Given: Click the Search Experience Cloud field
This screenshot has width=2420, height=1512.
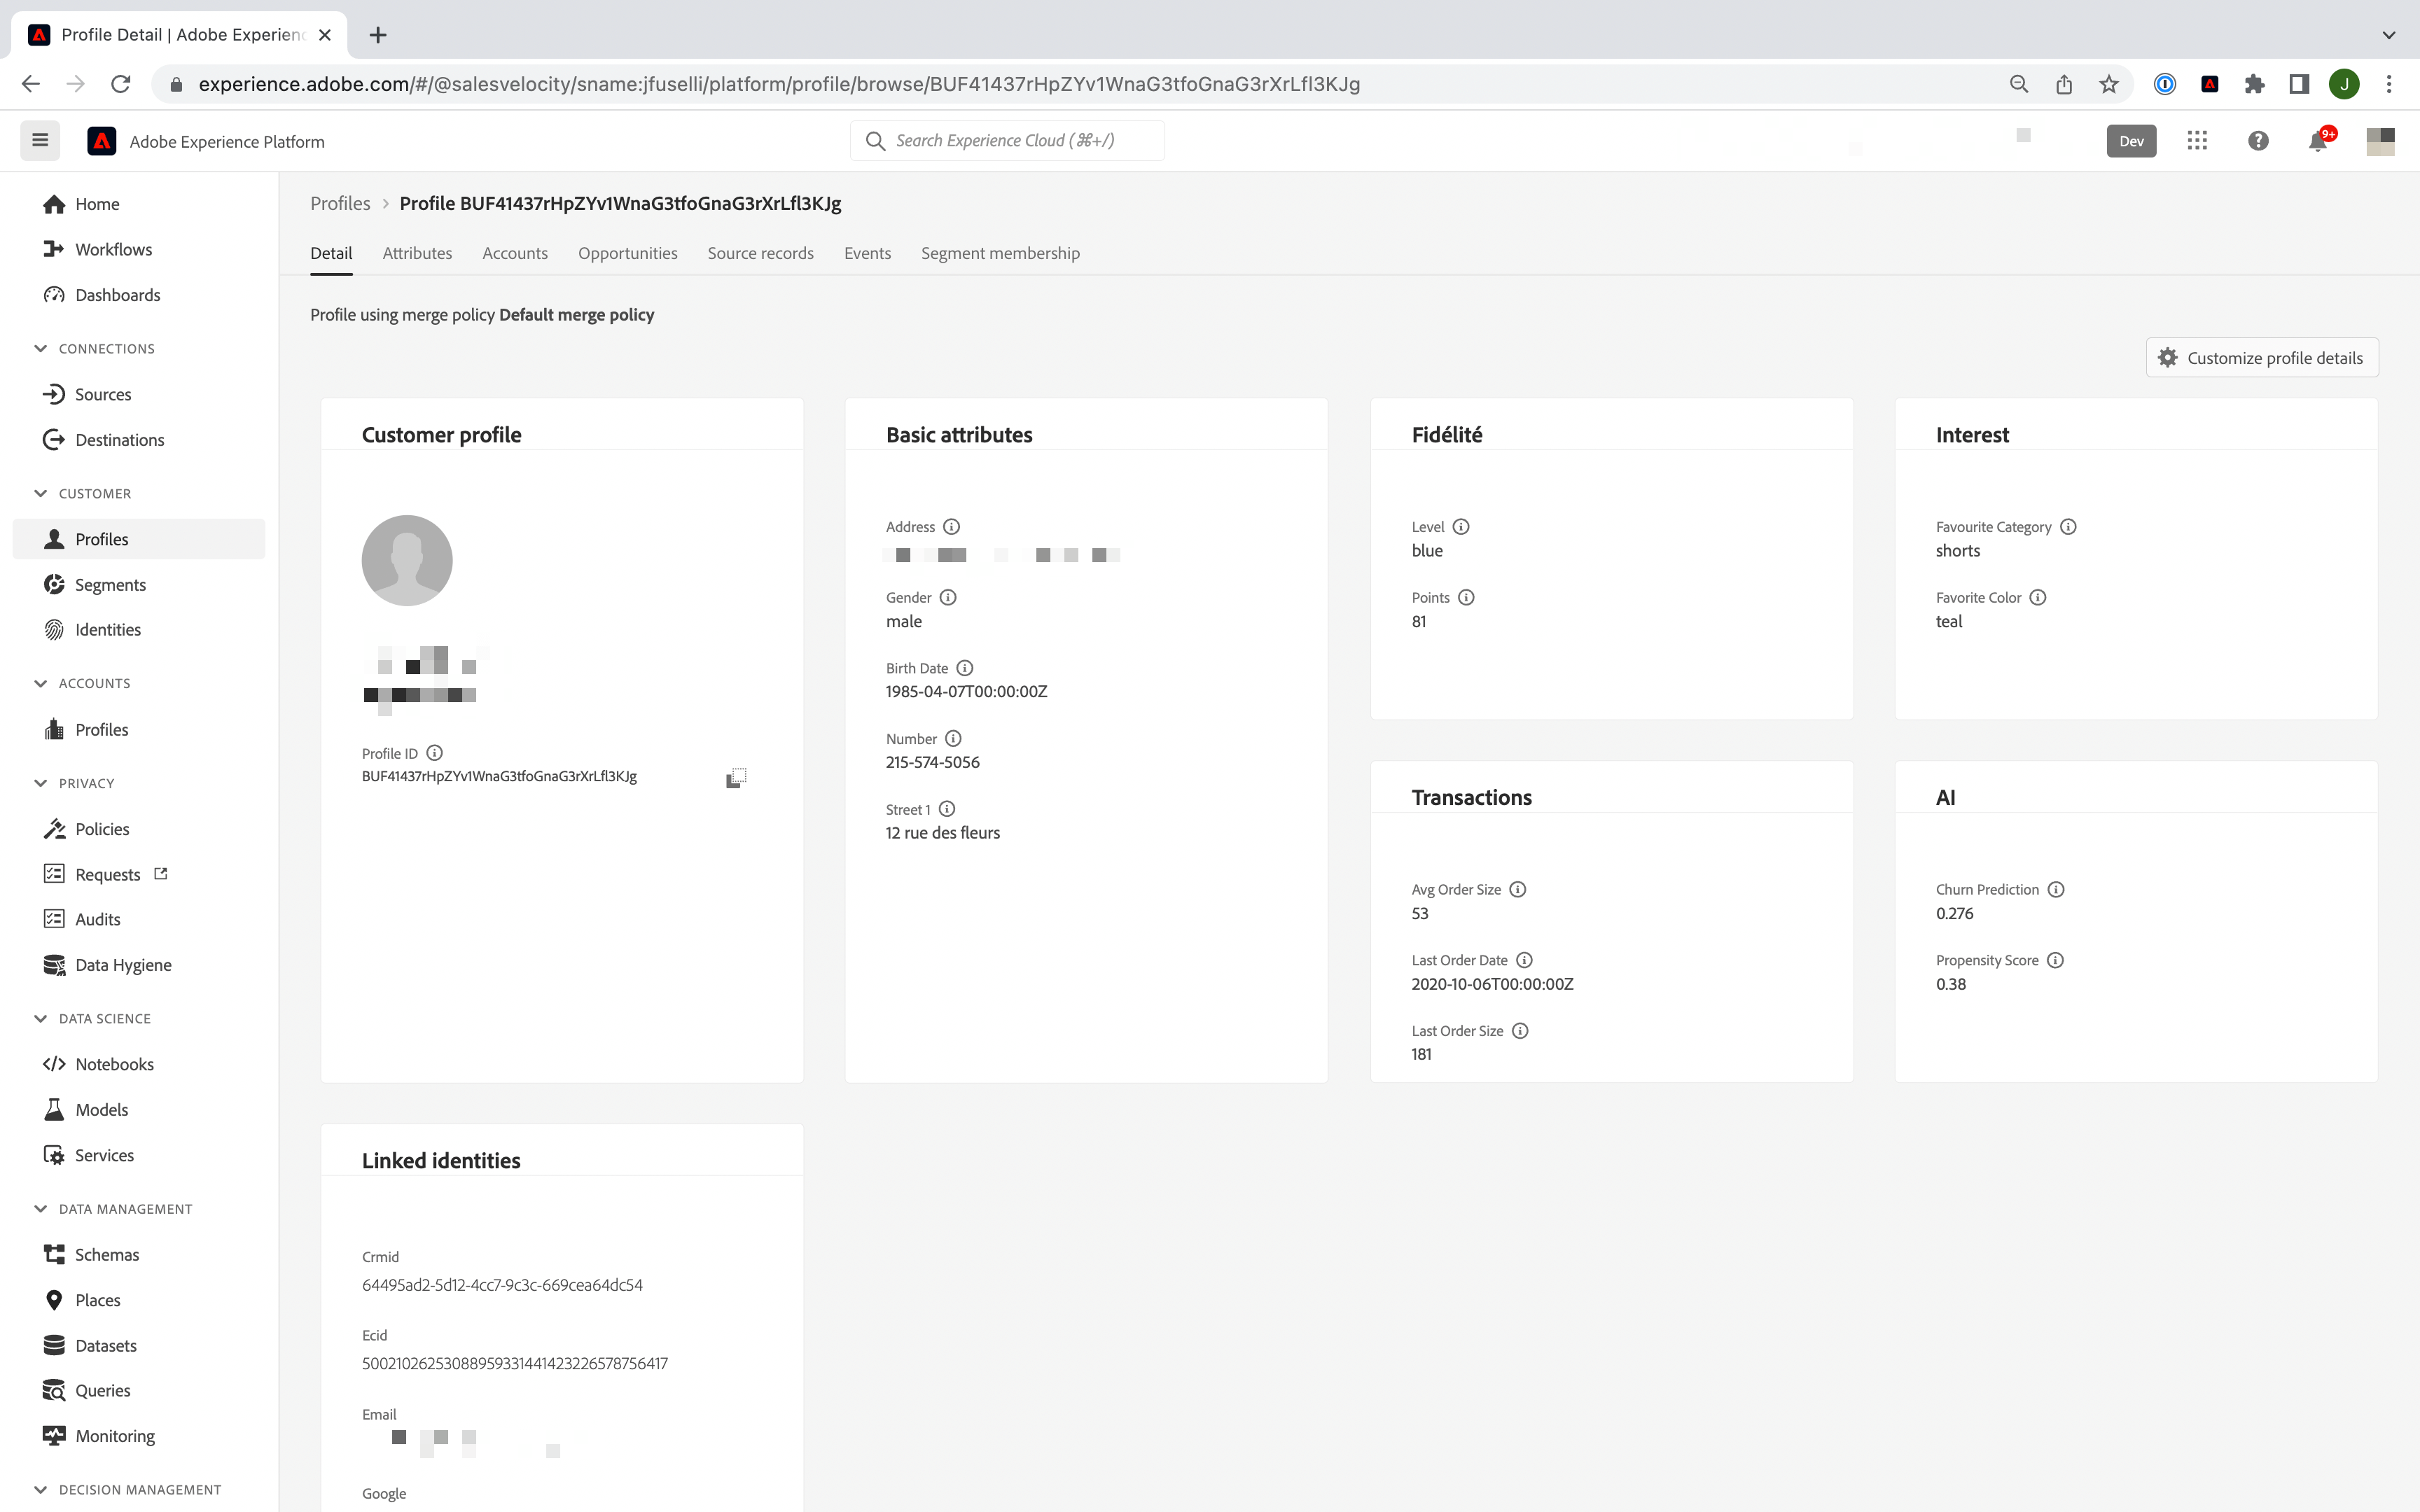Looking at the screenshot, I should (x=1007, y=141).
